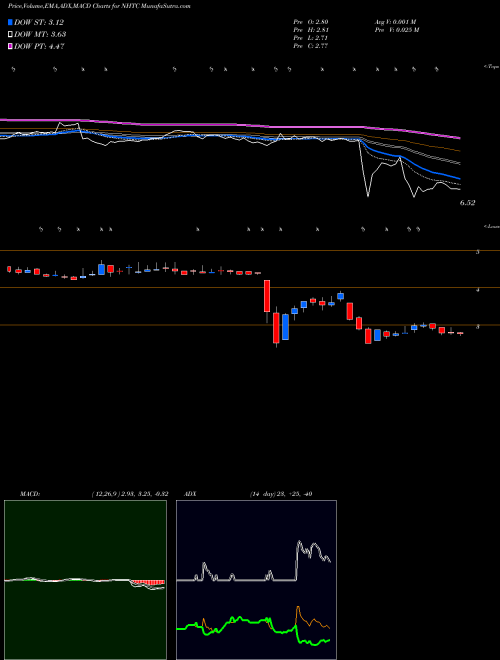Open the dark blue ADX indicator chart
Screen dimensions: 500x660
point(256,580)
